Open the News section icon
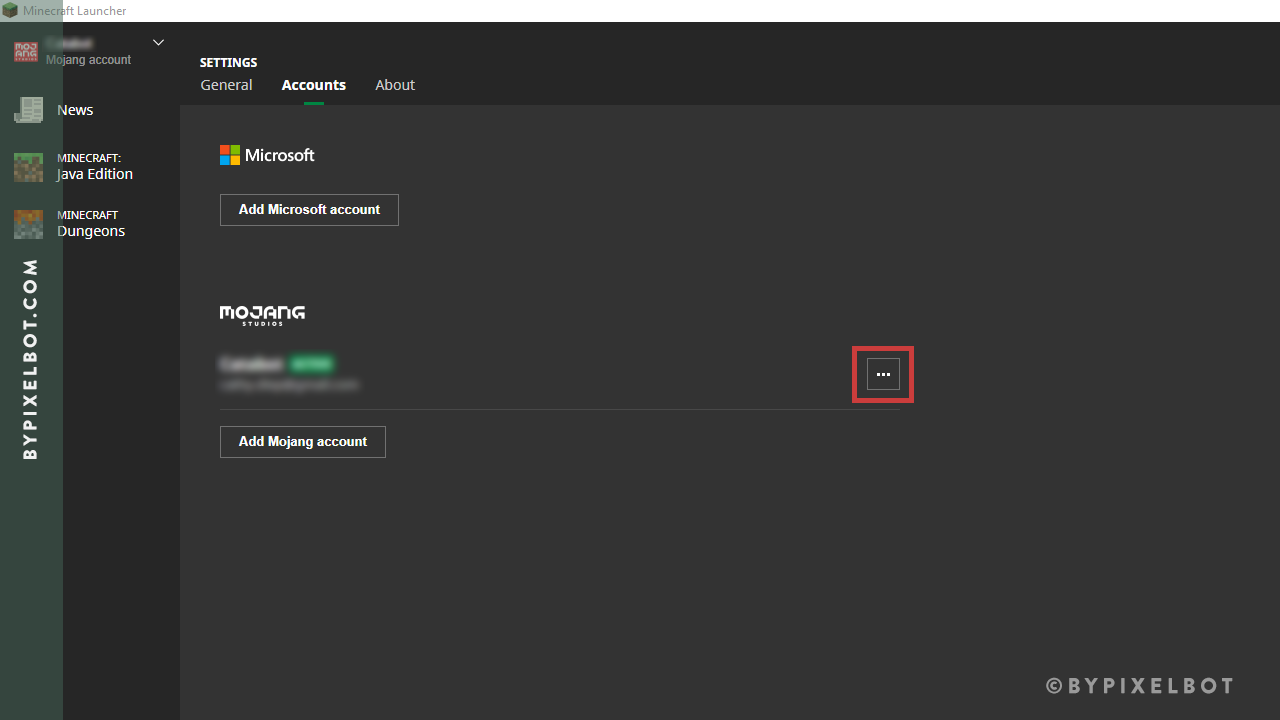Image resolution: width=1280 pixels, height=720 pixels. click(x=27, y=110)
